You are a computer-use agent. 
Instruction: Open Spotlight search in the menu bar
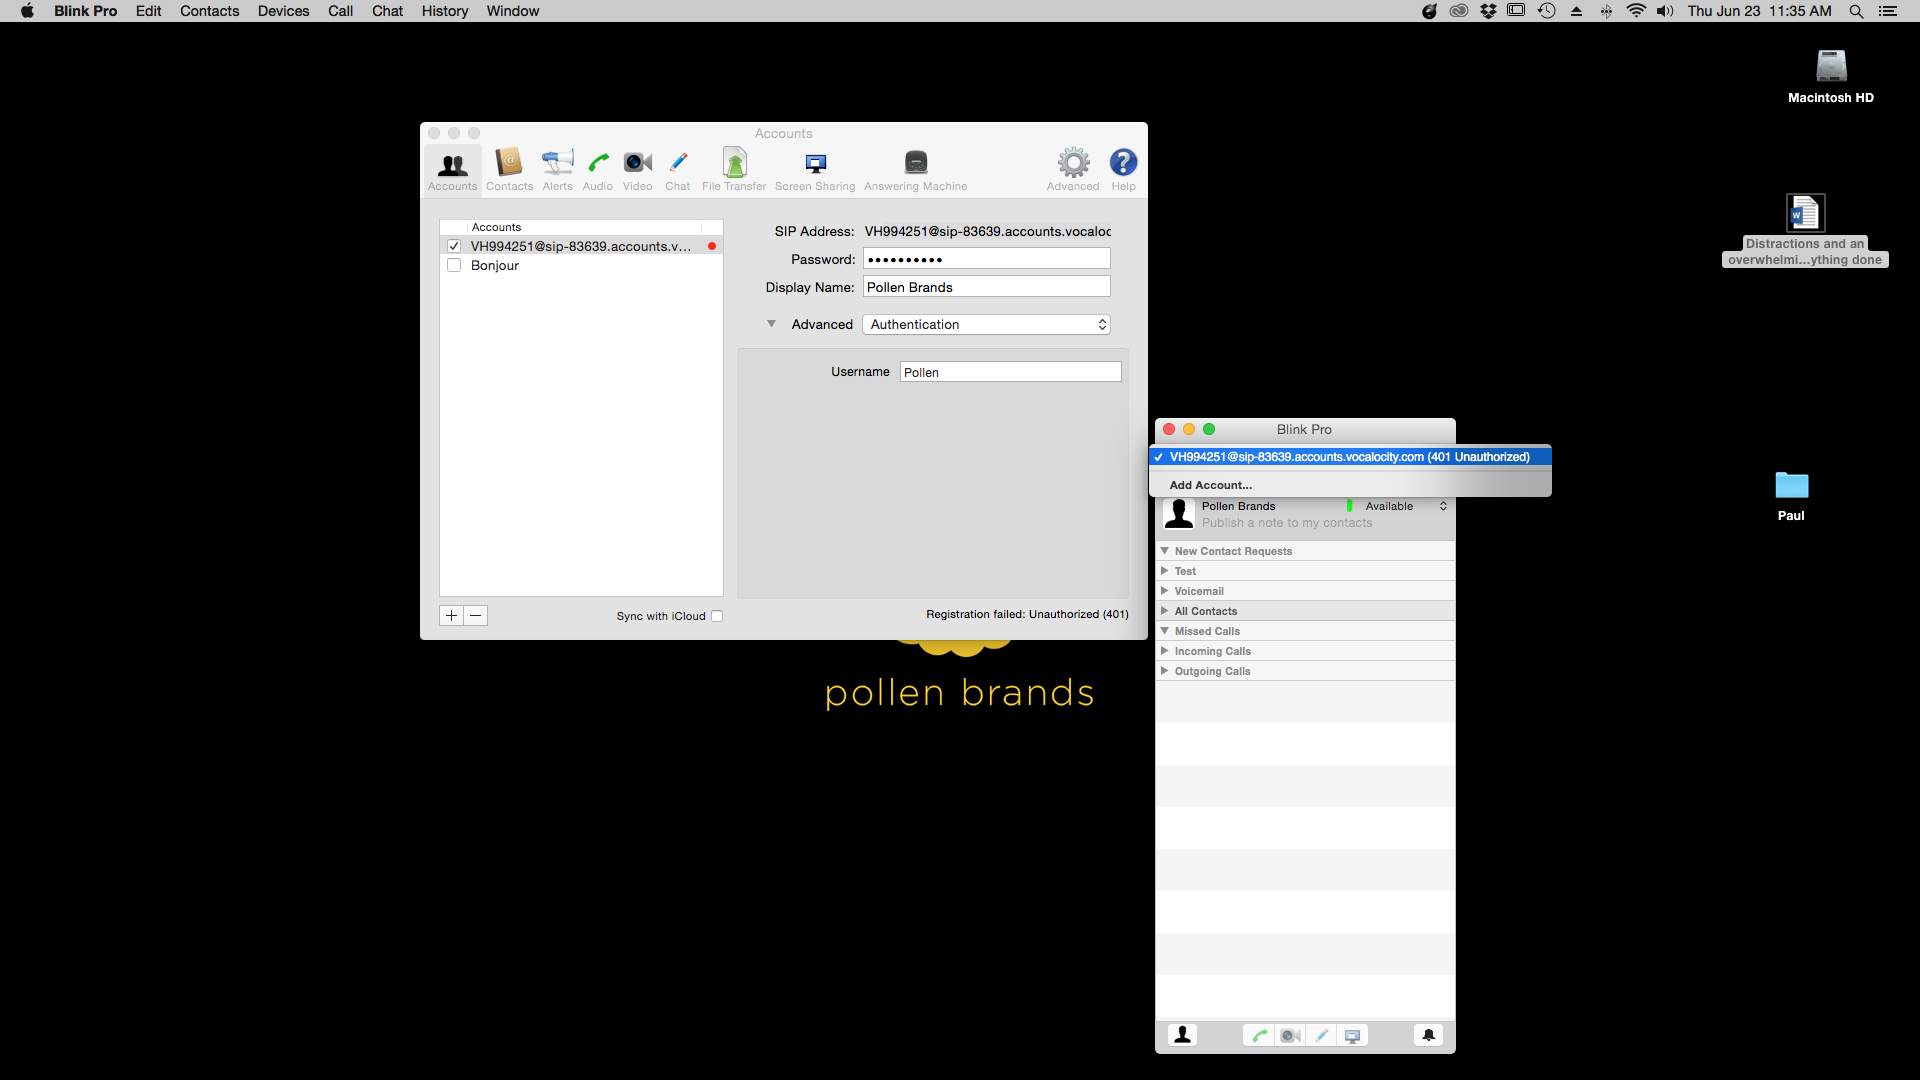click(1856, 11)
